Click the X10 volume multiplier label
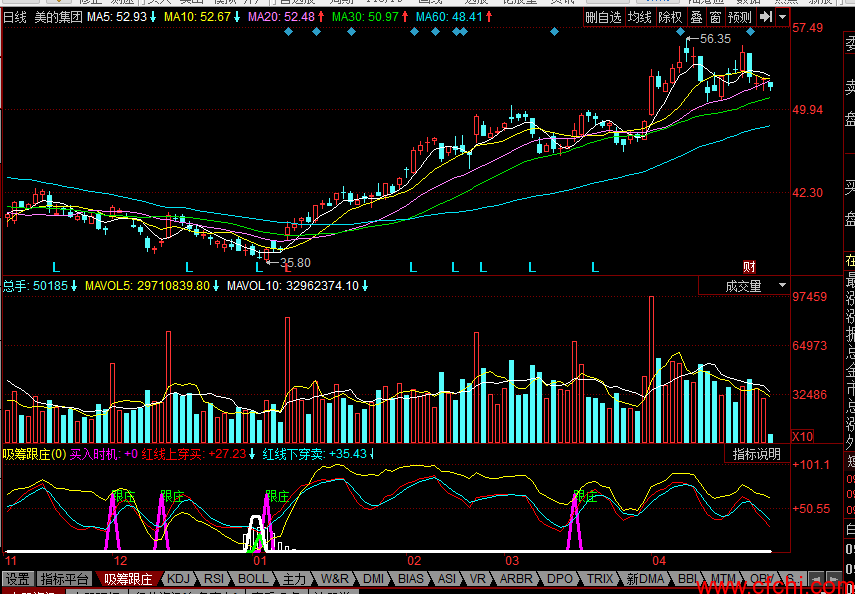 click(x=803, y=436)
